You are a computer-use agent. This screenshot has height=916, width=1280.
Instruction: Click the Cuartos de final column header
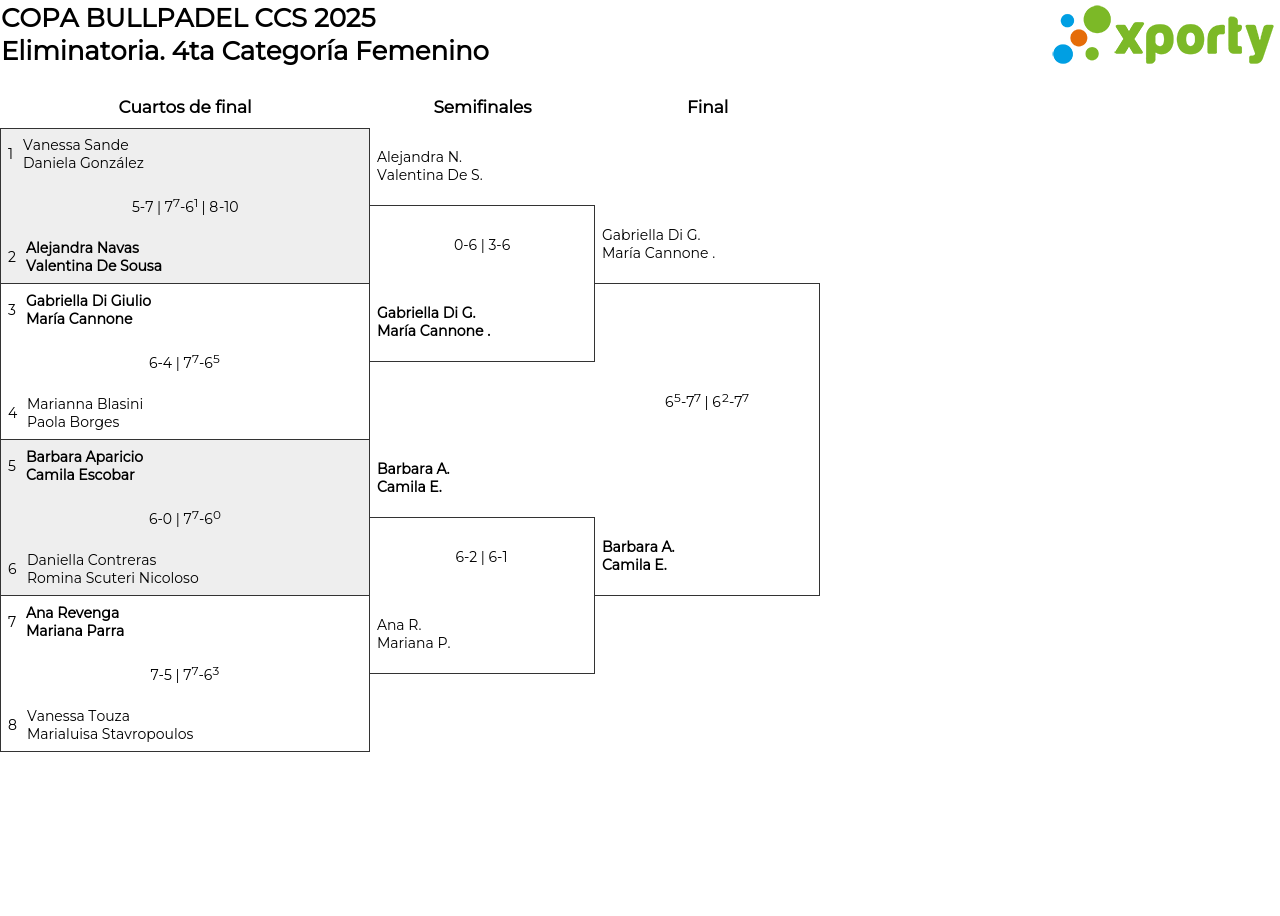(x=185, y=107)
